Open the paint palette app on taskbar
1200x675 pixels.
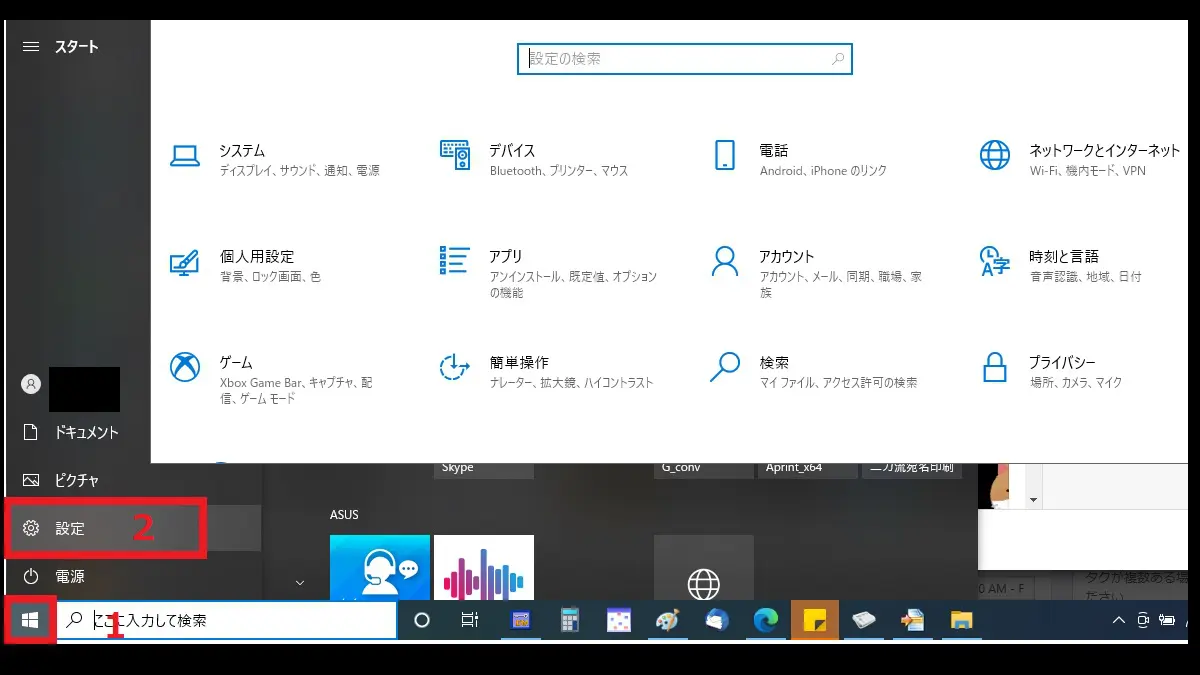(666, 621)
